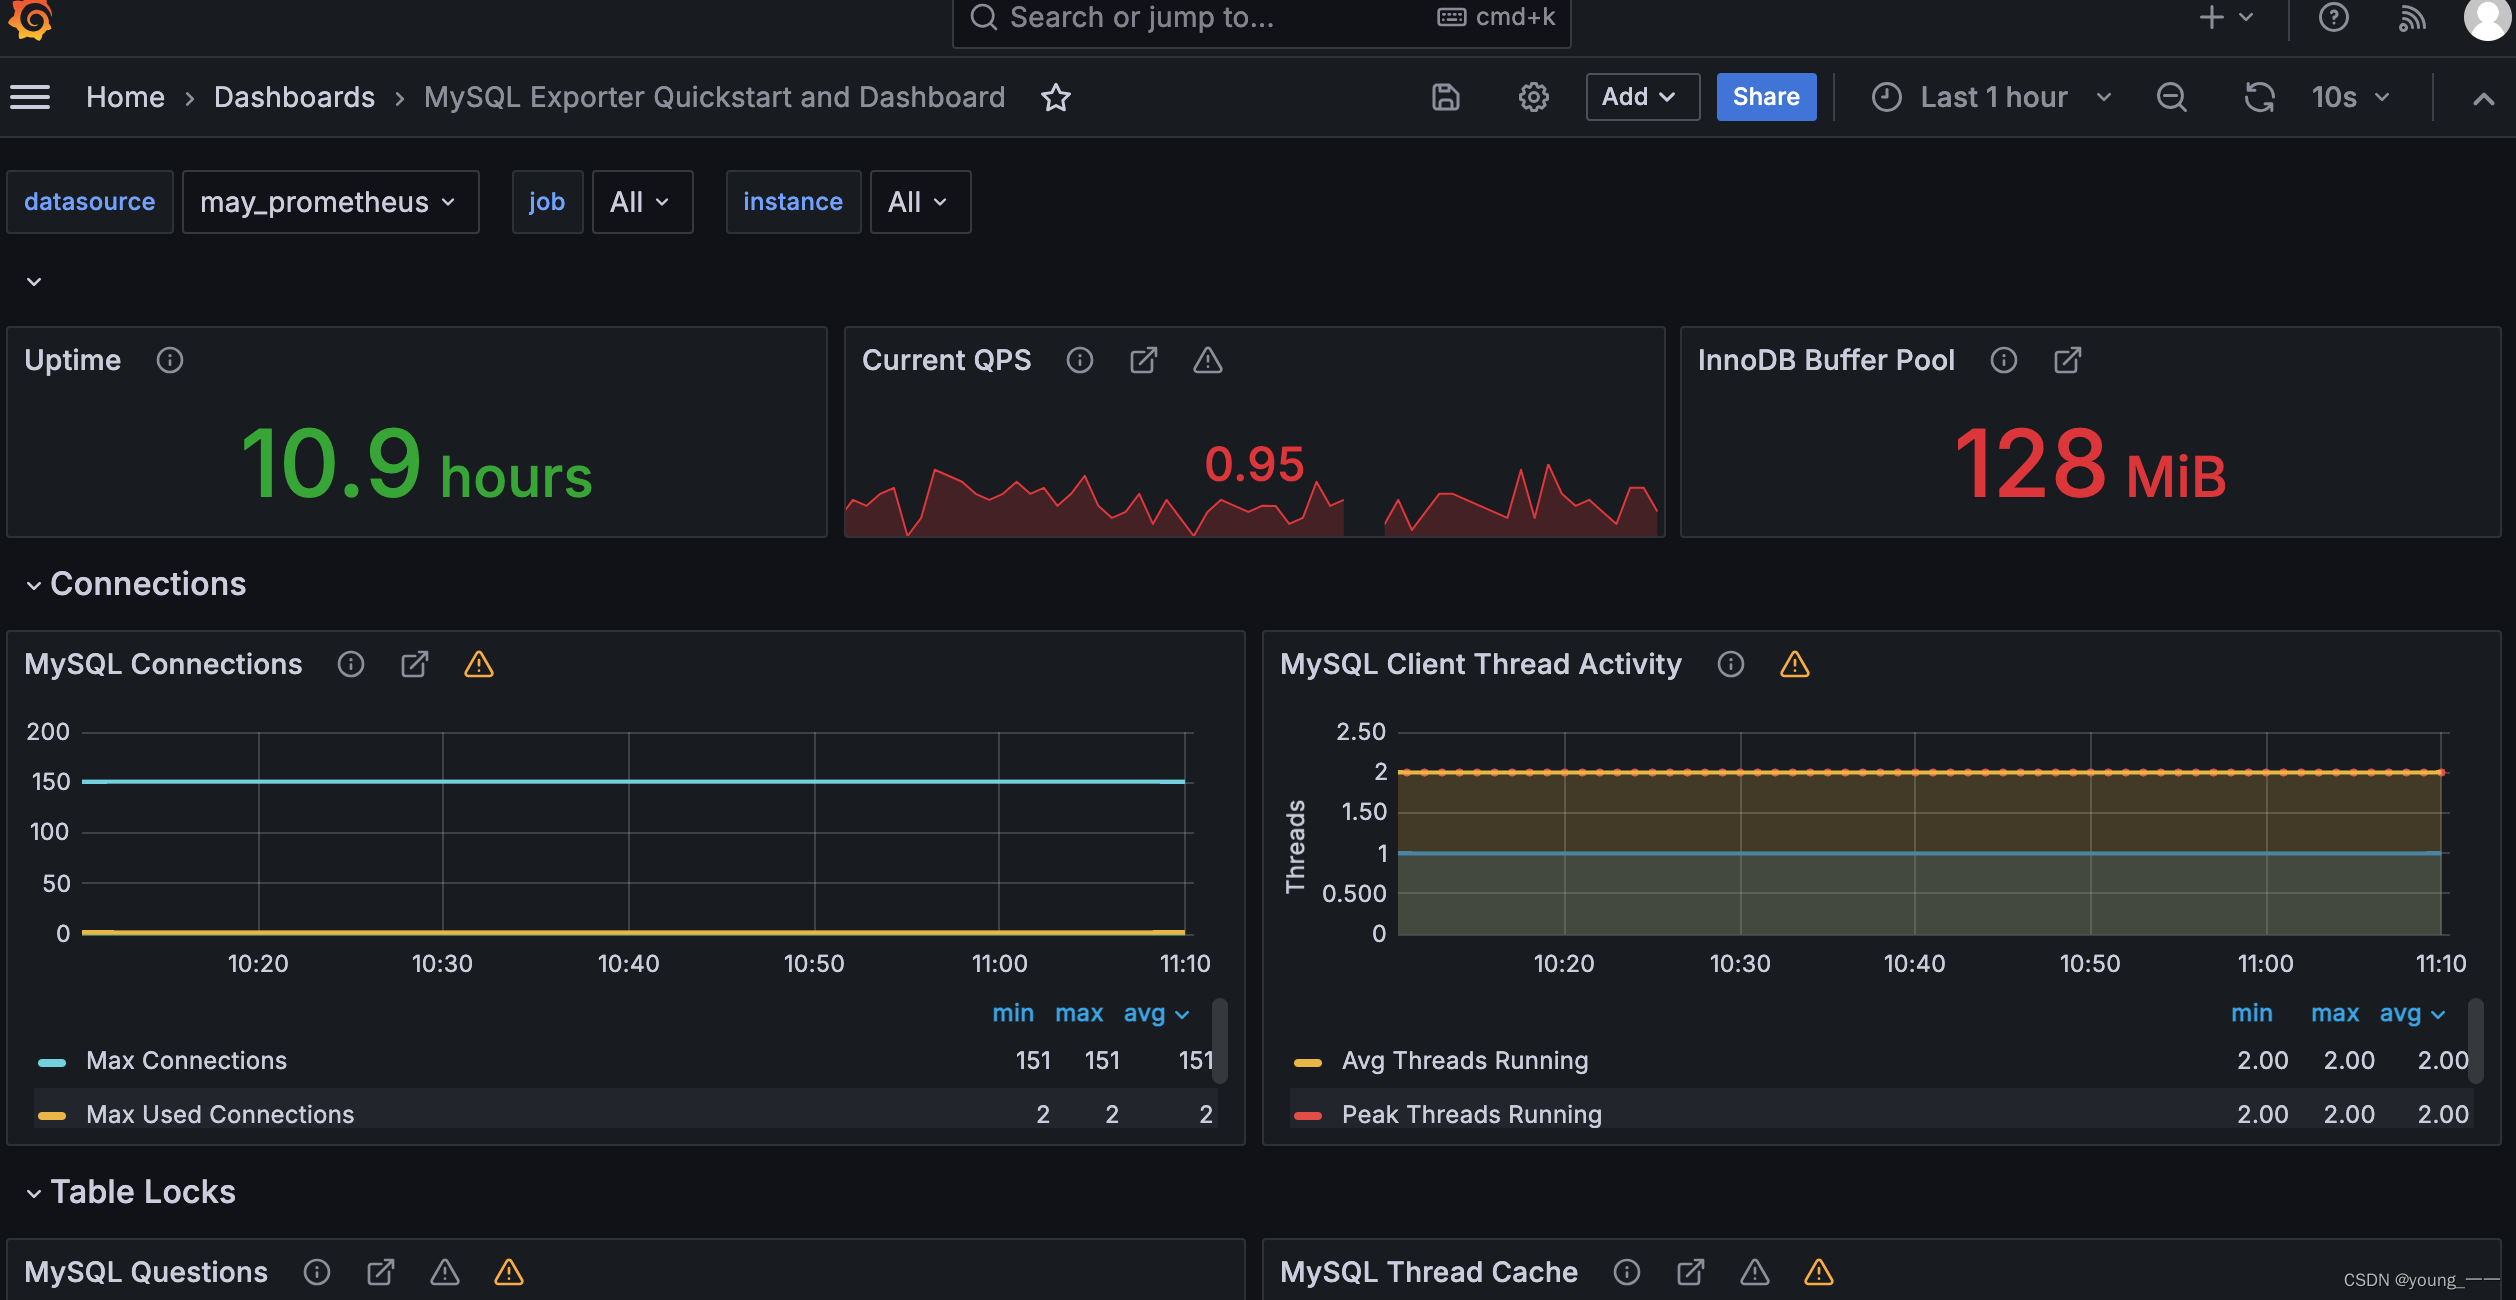Go to Dashboards breadcrumb
The image size is (2516, 1300).
click(294, 97)
